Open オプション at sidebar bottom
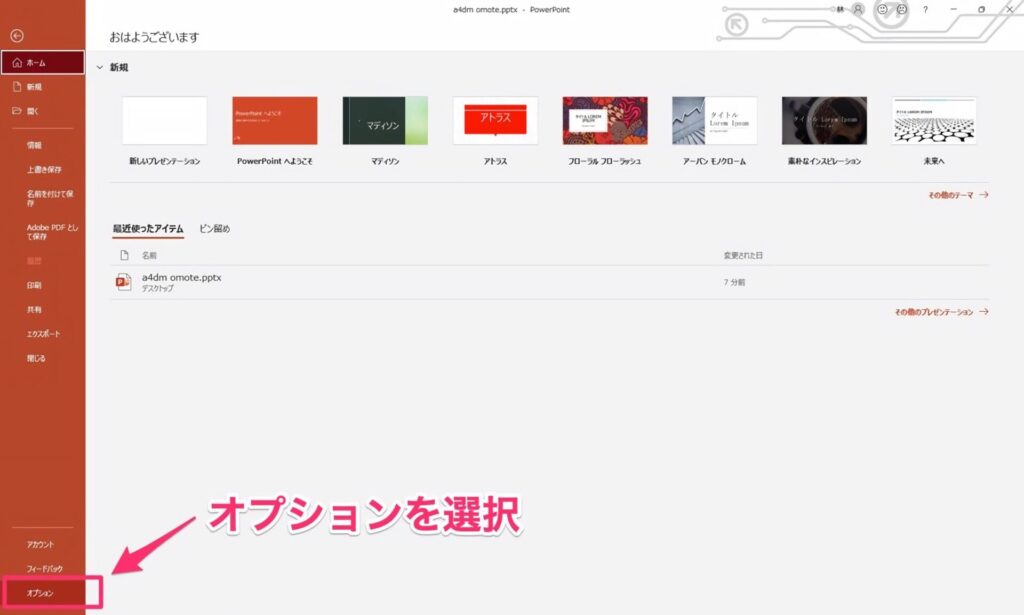The width and height of the screenshot is (1024, 615). [42, 593]
